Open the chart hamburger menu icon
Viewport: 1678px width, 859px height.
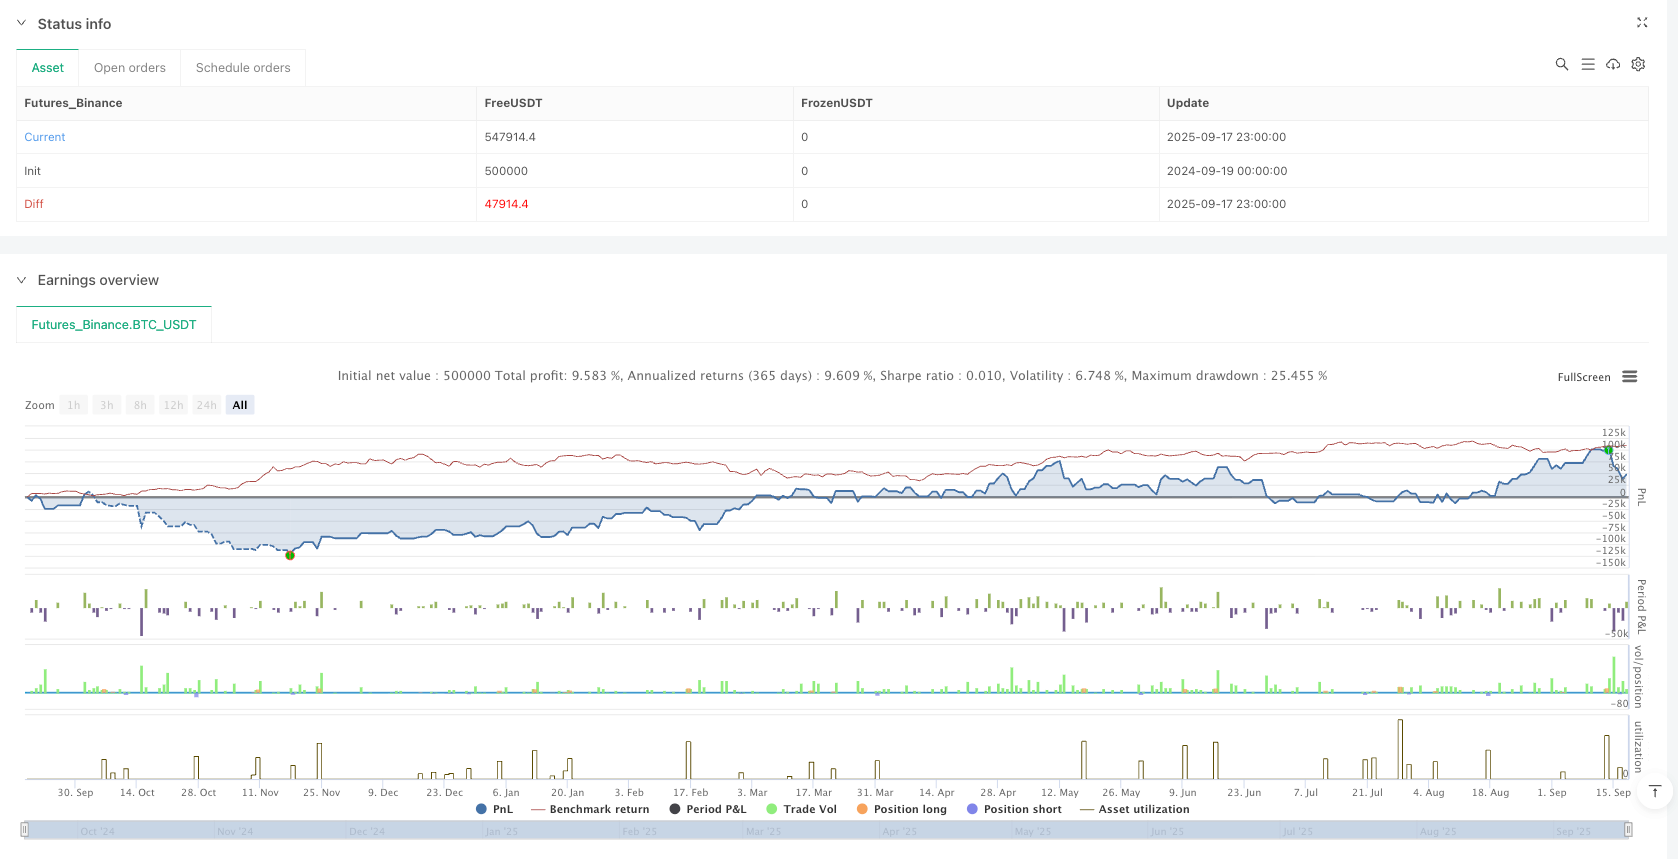pyautogui.click(x=1630, y=377)
